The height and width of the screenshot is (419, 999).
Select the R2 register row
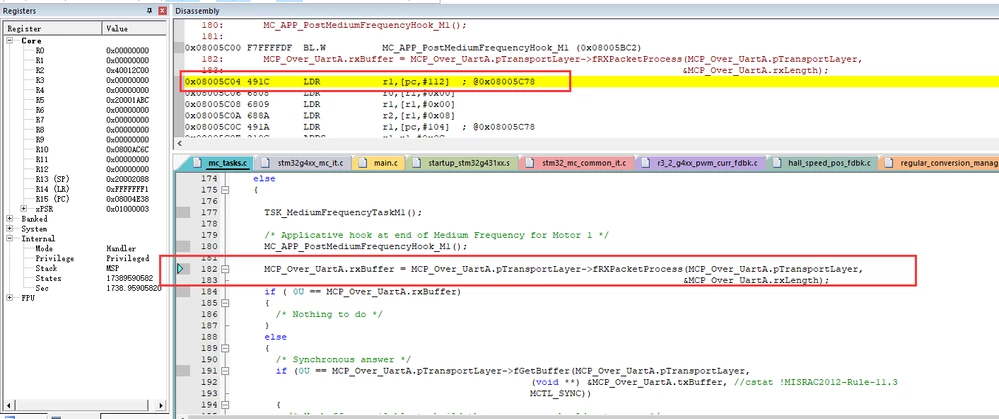tap(83, 70)
